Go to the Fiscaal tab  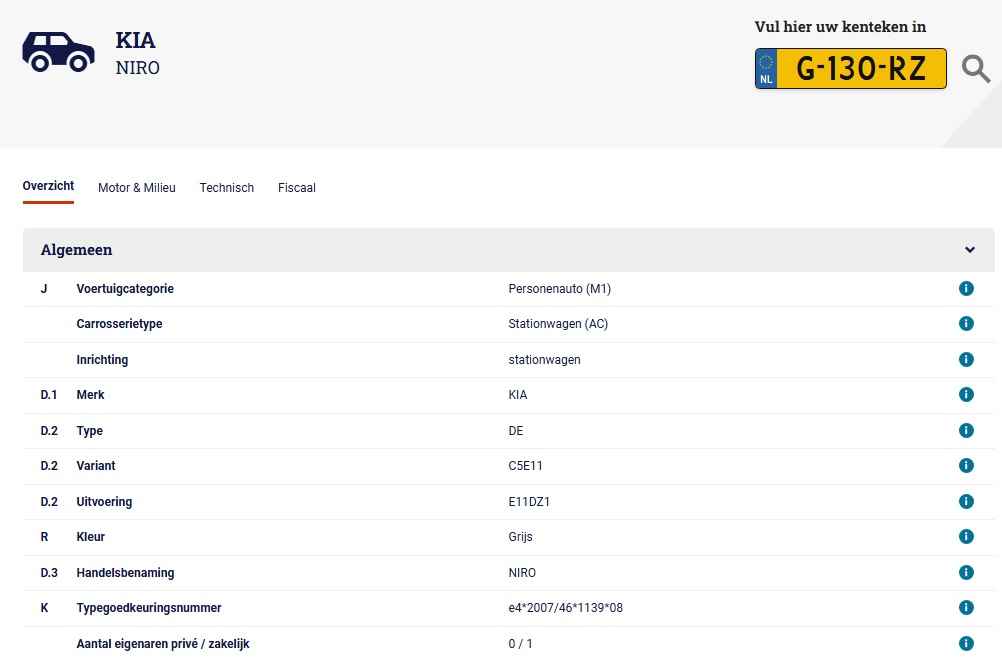point(297,187)
